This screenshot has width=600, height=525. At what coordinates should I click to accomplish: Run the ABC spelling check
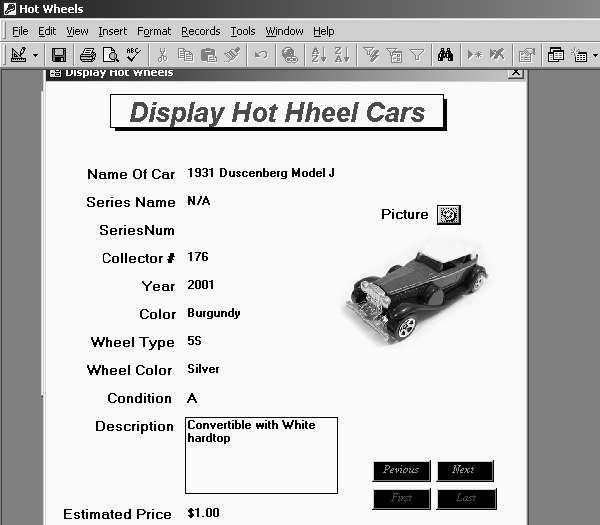click(x=134, y=55)
